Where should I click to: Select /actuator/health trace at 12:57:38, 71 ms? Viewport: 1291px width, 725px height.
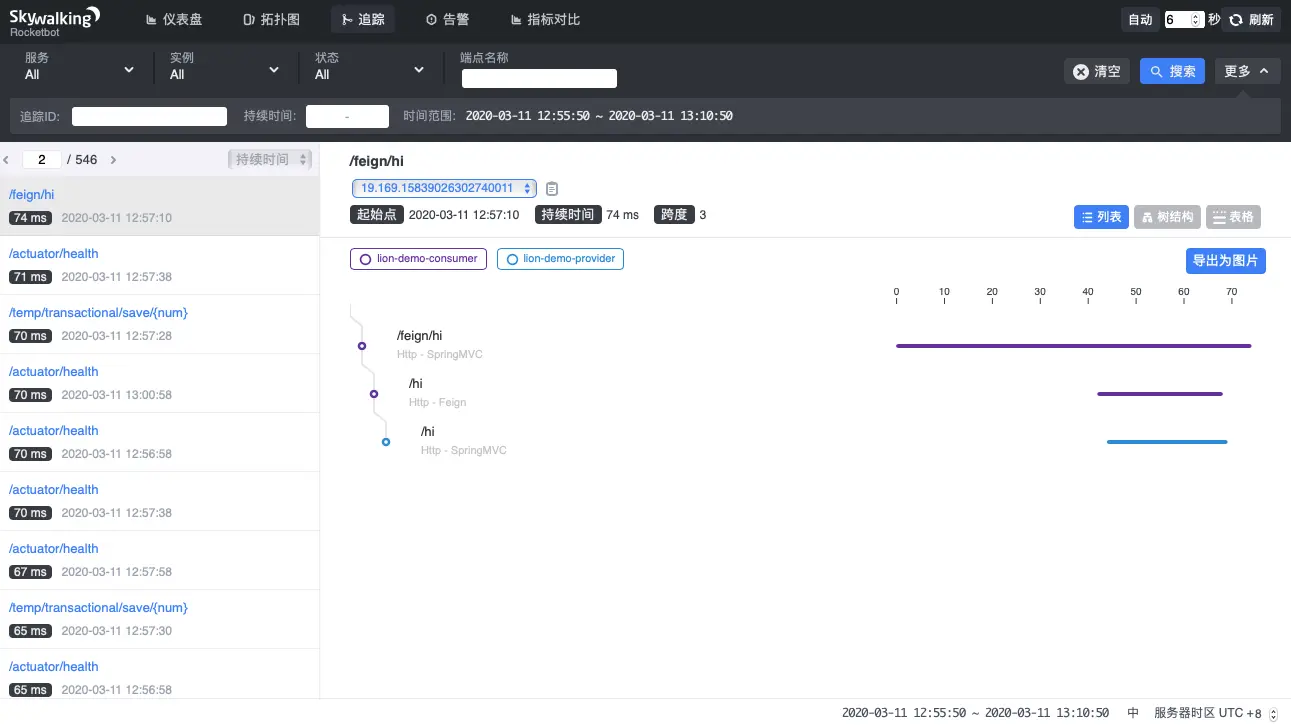159,265
